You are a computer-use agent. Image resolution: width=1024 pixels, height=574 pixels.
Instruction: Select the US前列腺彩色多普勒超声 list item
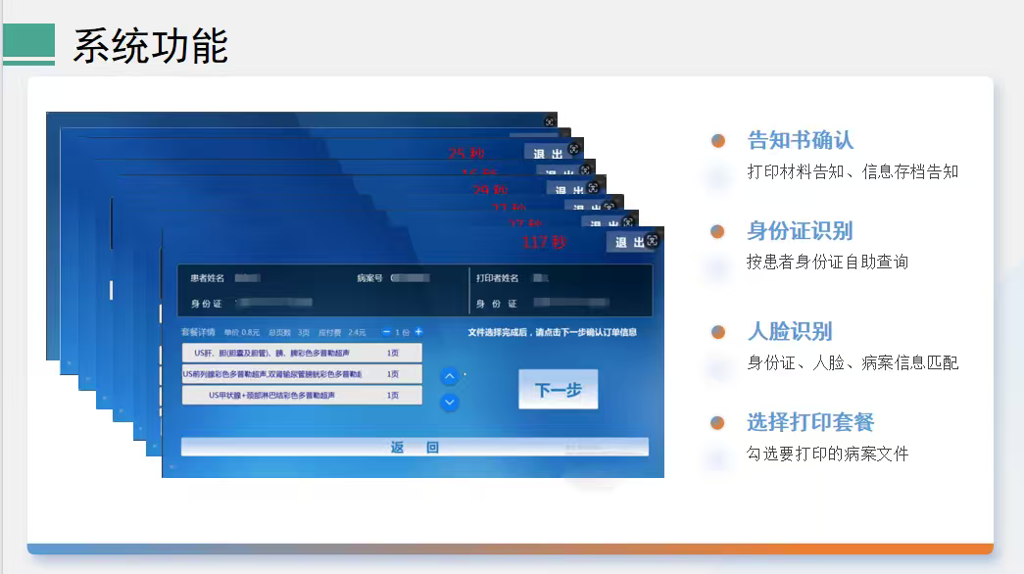(x=301, y=374)
